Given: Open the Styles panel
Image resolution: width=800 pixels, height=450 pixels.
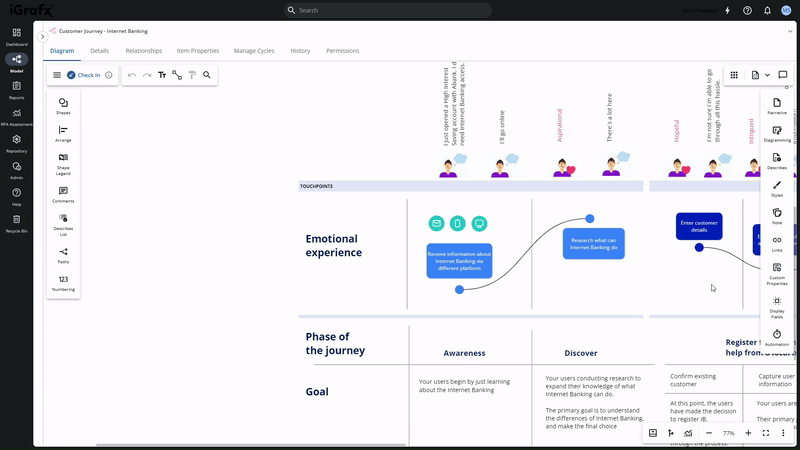Looking at the screenshot, I should 777,188.
